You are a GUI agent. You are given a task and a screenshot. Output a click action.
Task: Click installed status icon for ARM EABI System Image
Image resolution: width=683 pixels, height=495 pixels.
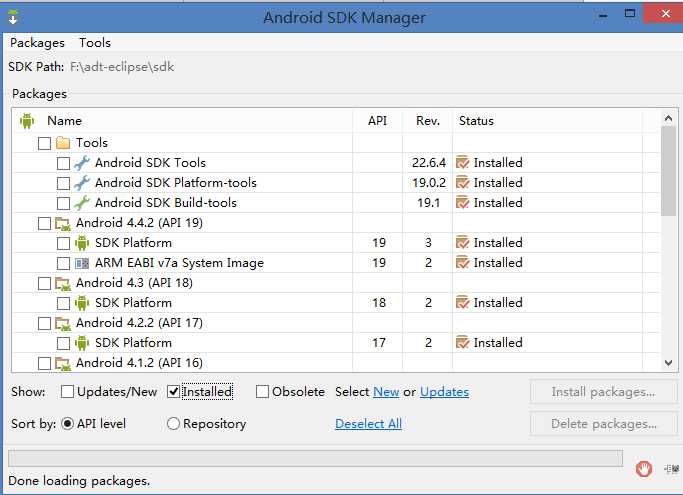(463, 263)
